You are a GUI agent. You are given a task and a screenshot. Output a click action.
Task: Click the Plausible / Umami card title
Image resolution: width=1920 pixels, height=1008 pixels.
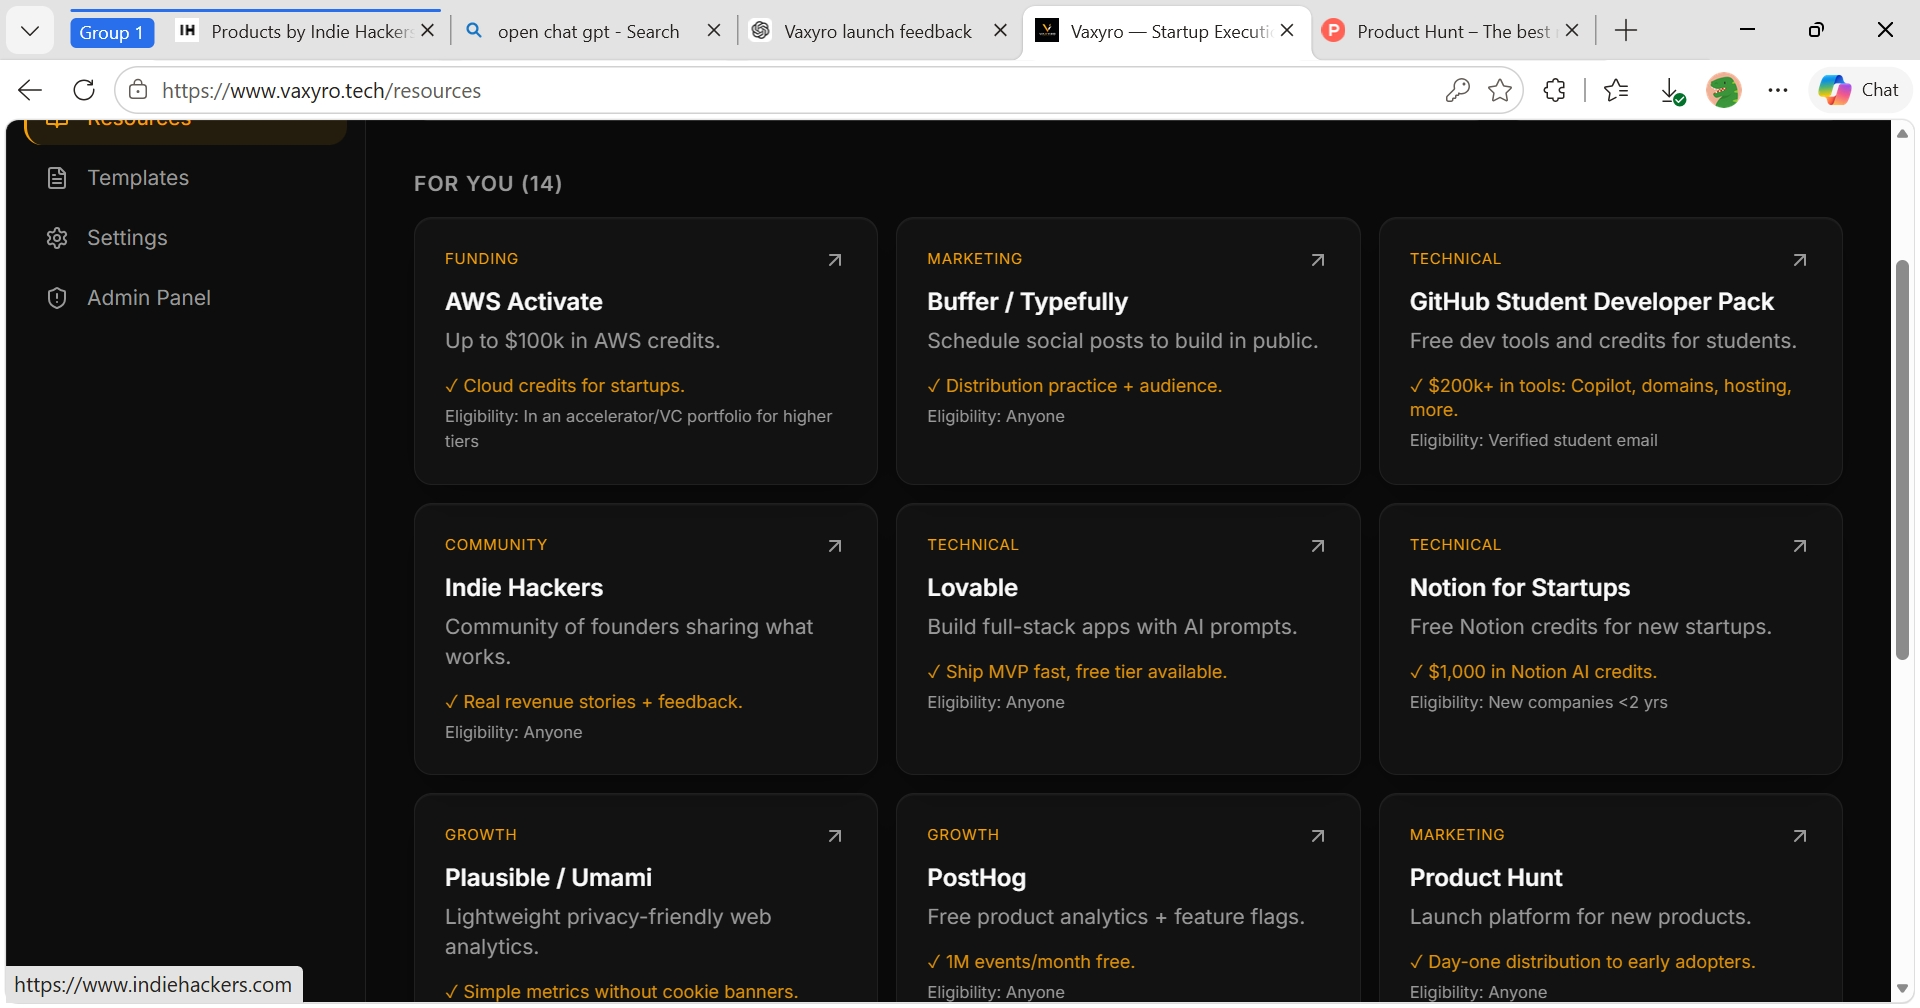[548, 877]
